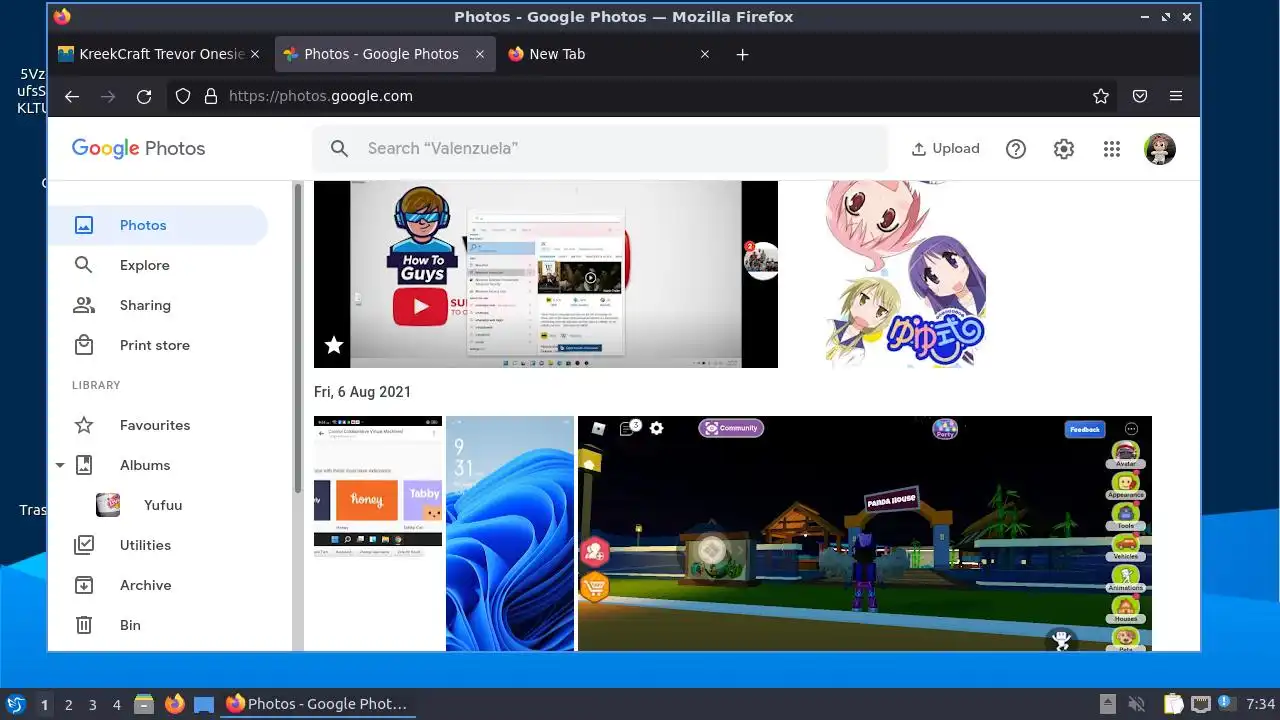Open the Save to Pocket icon
The height and width of the screenshot is (720, 1280).
1140,96
